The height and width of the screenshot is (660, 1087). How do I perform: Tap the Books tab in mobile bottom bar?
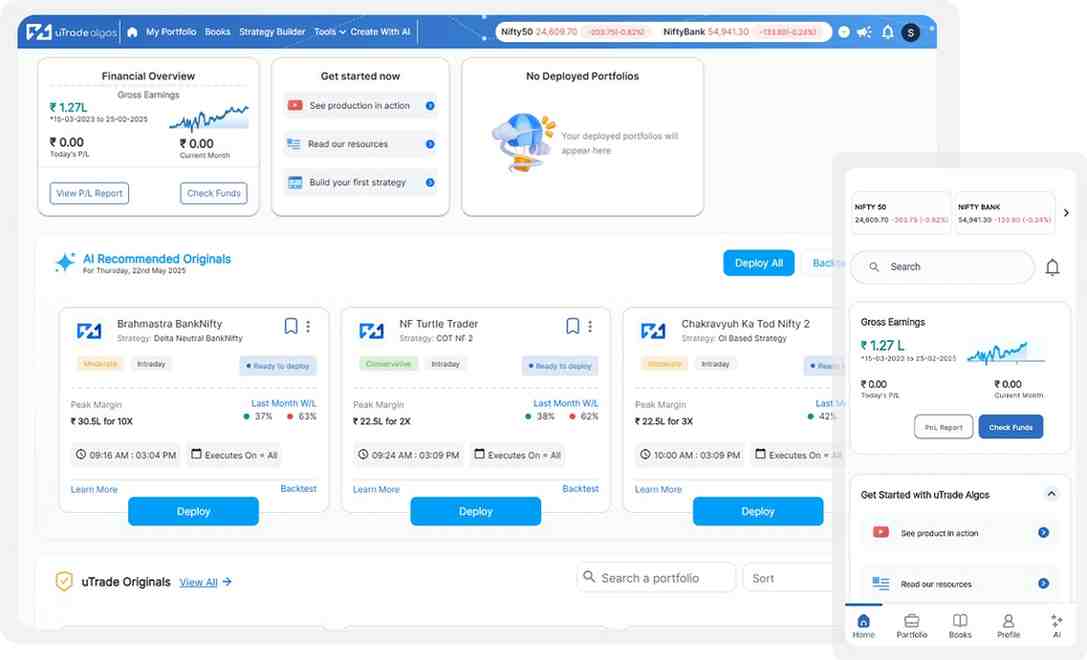point(960,625)
